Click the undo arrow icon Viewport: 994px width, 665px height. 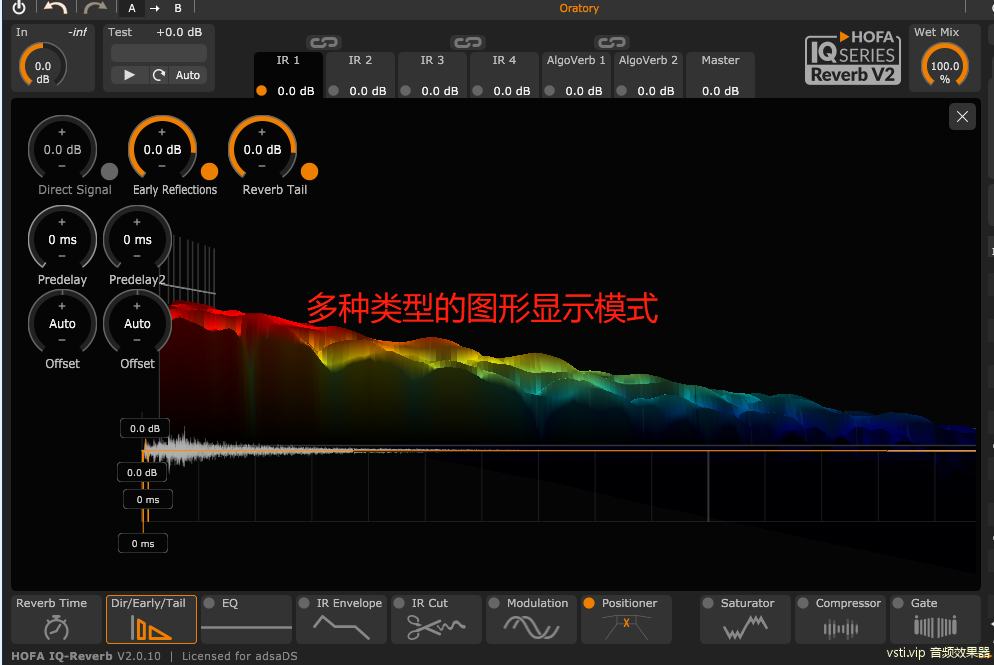pos(56,8)
